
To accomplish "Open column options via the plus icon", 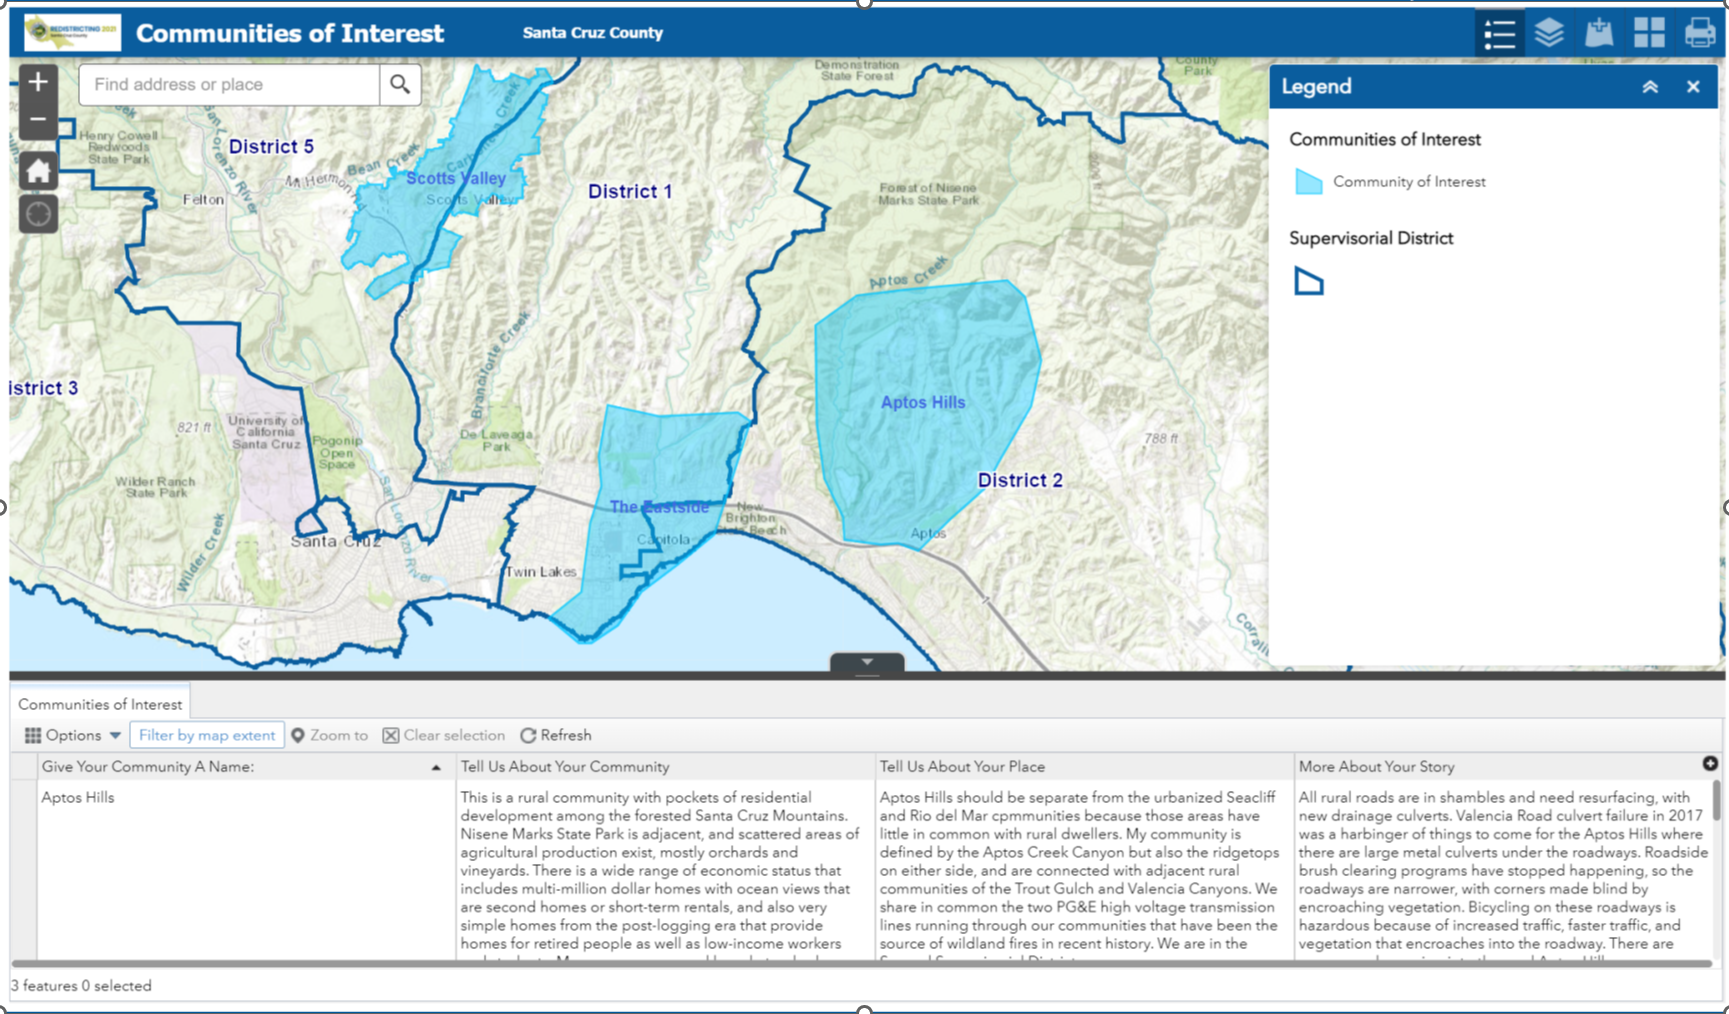I will (1709, 765).
